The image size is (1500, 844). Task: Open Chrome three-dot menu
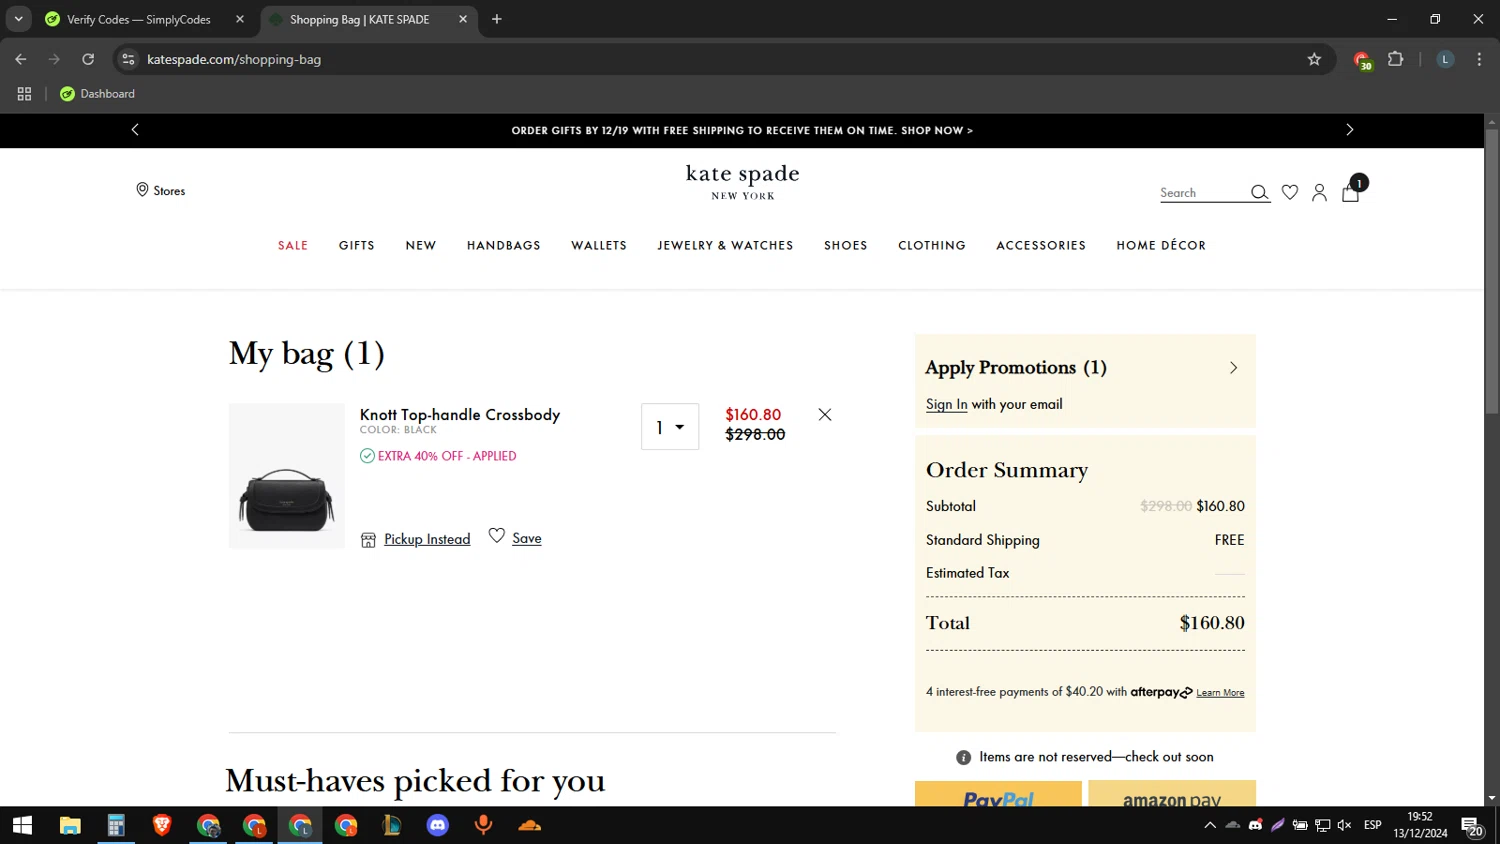pos(1479,59)
